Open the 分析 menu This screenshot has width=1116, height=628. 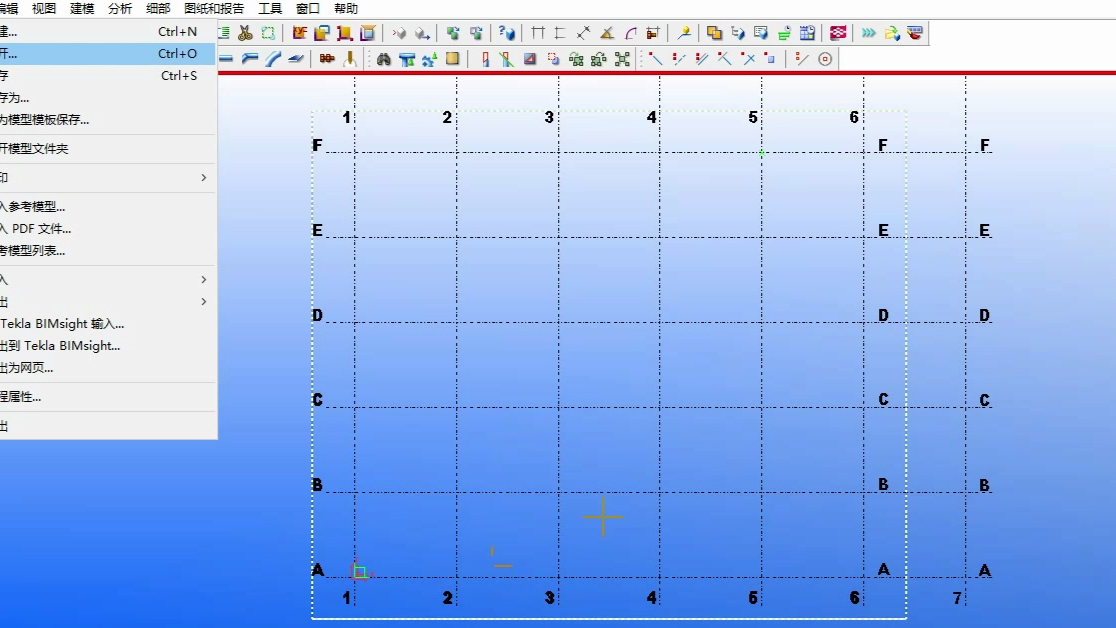pos(120,9)
